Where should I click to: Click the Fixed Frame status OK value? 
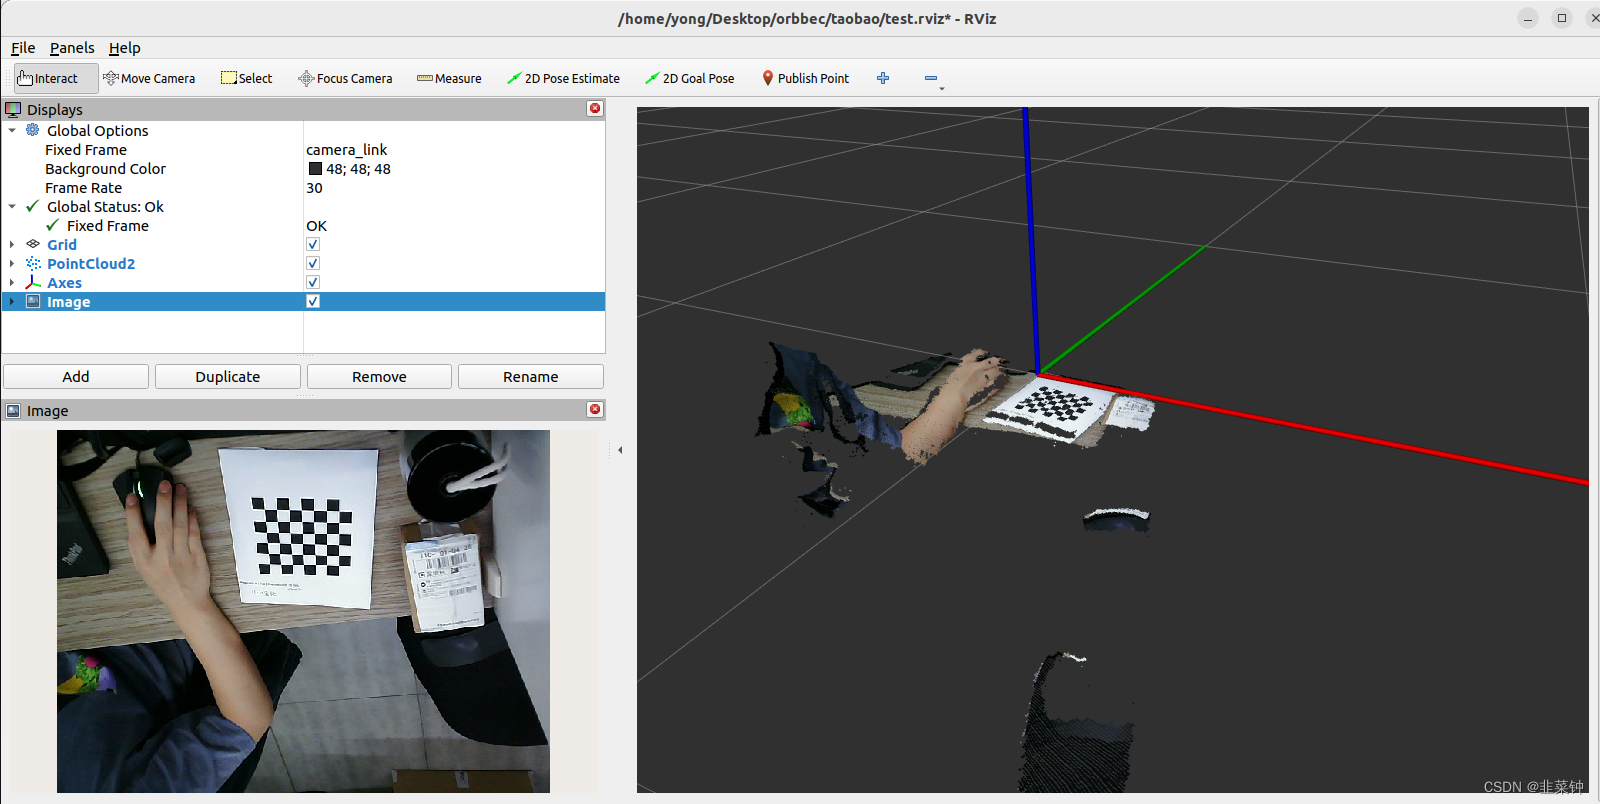point(316,226)
